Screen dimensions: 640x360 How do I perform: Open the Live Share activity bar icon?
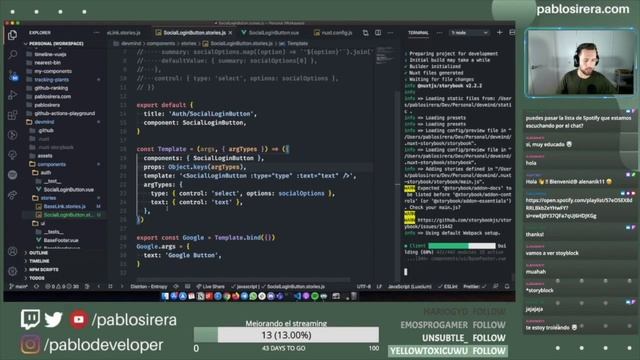13,195
